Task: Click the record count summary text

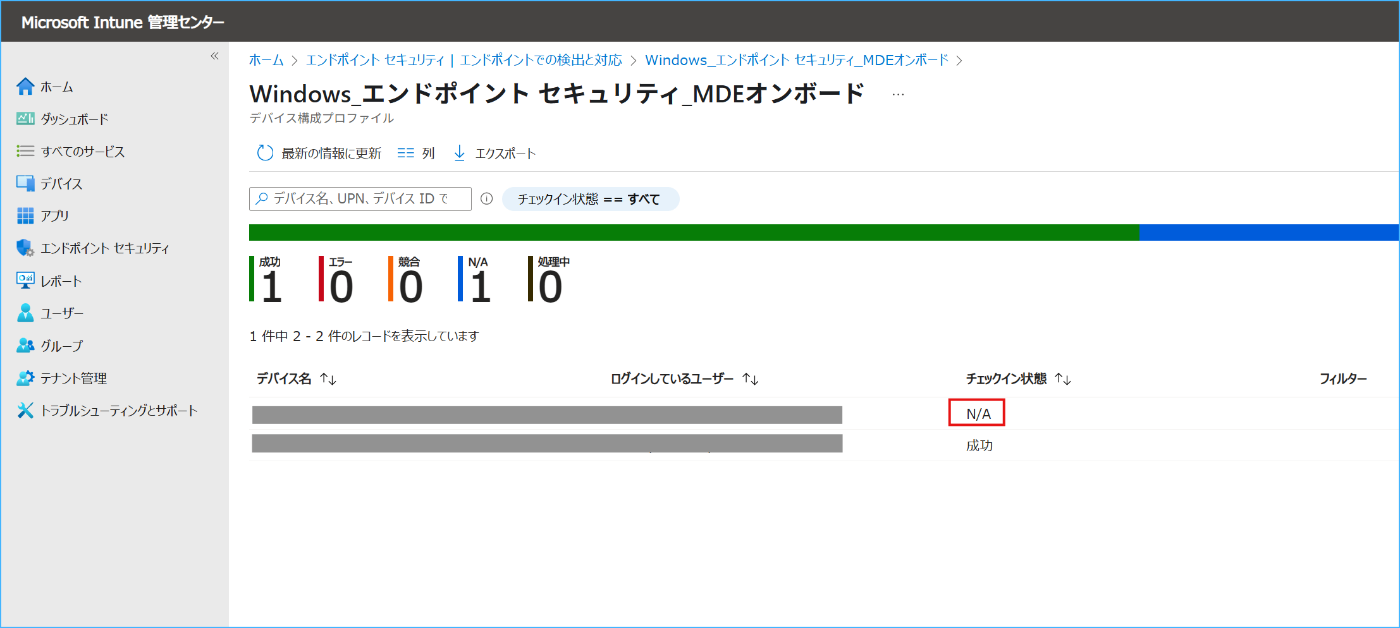Action: (364, 336)
